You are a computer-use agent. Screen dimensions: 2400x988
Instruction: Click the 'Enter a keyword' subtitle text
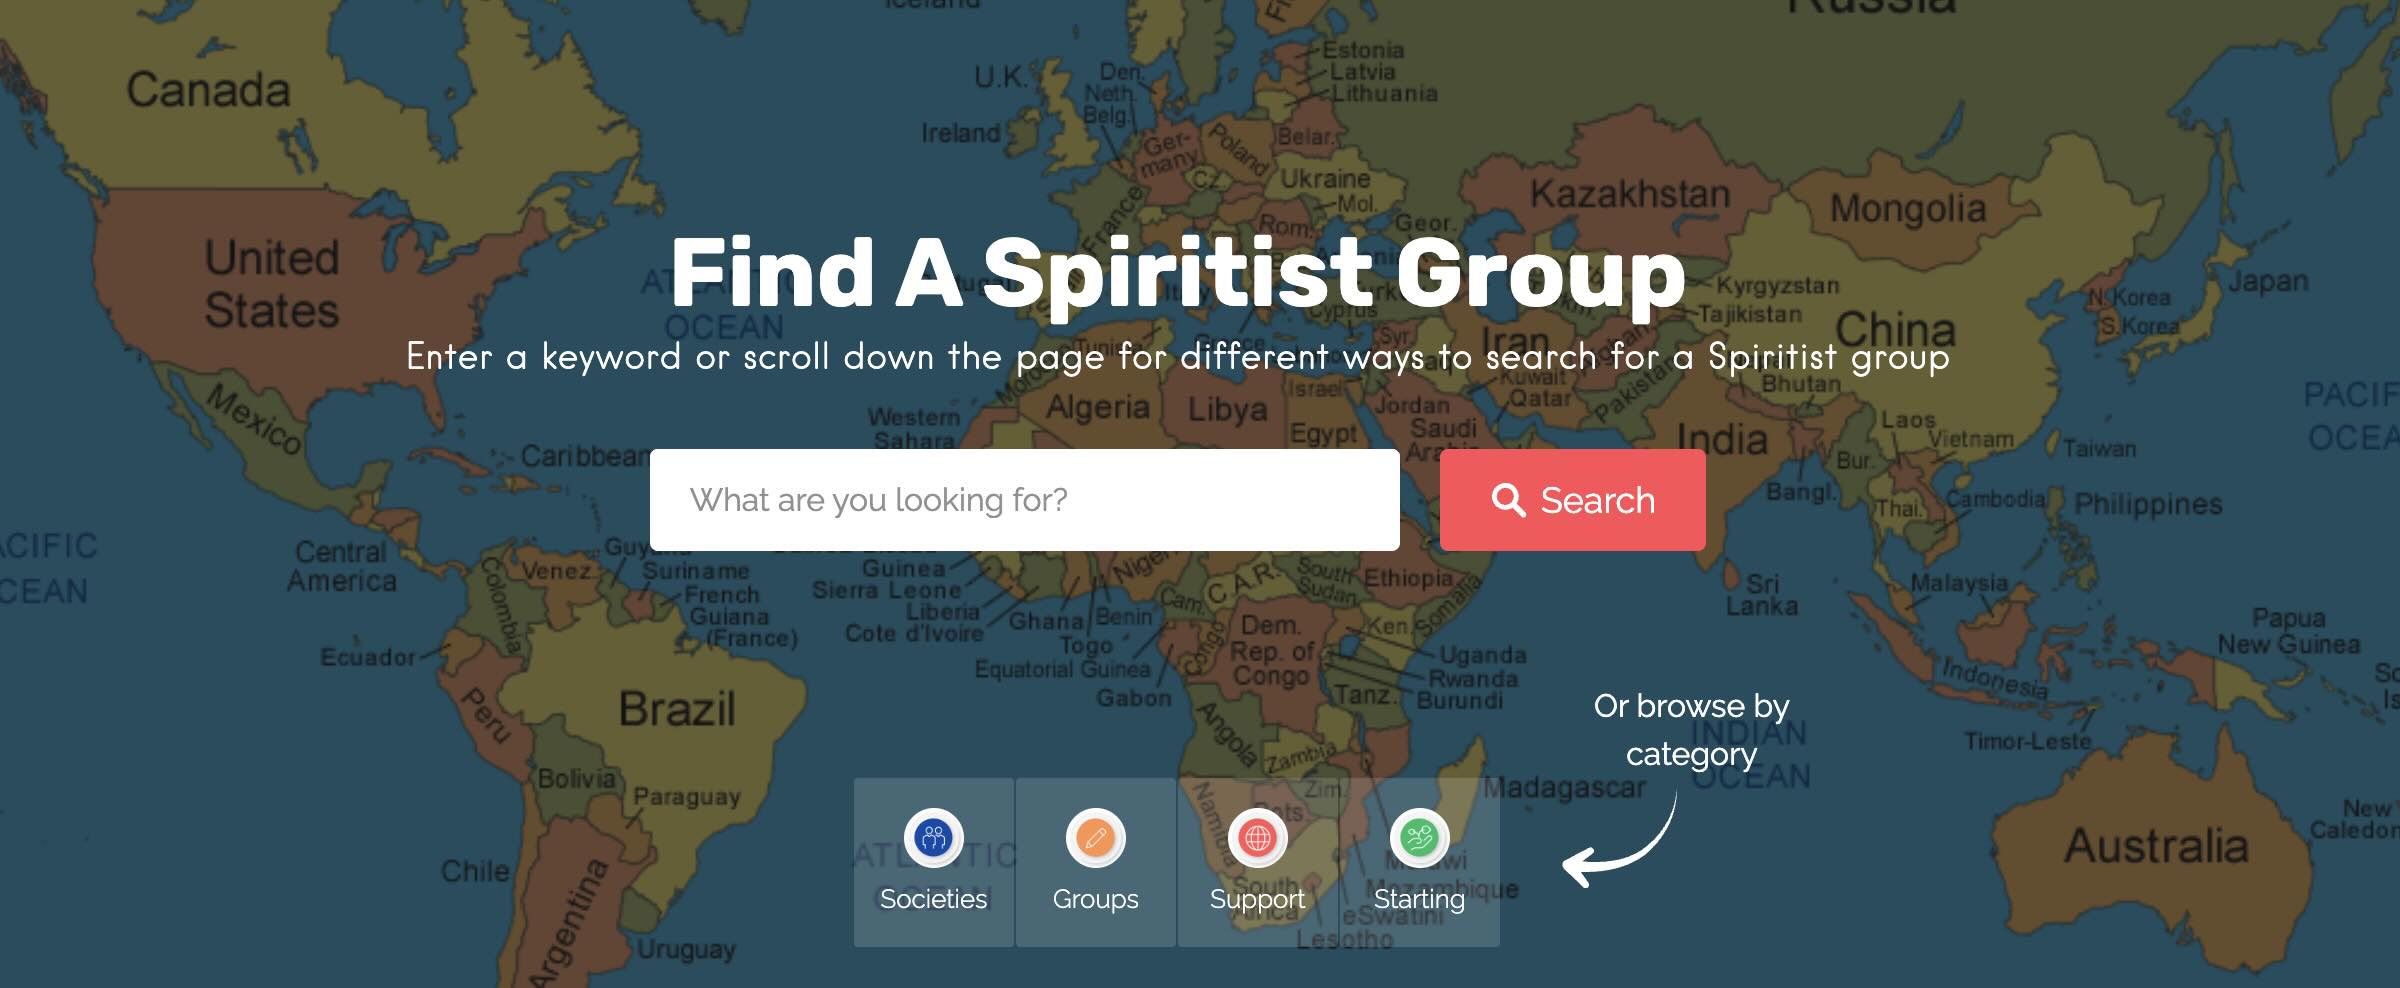coord(1178,357)
